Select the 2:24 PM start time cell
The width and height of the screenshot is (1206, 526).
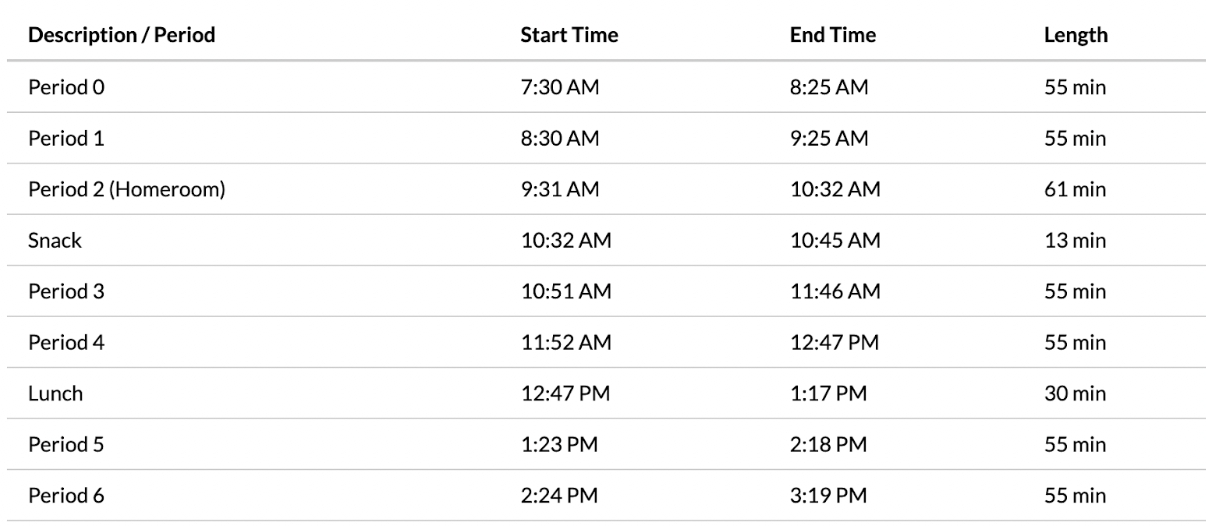(559, 495)
